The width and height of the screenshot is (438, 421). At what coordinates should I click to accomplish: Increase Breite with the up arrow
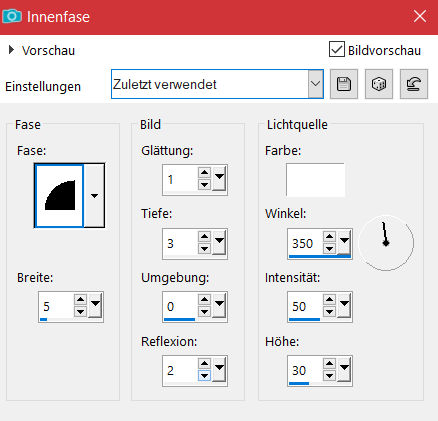point(80,300)
